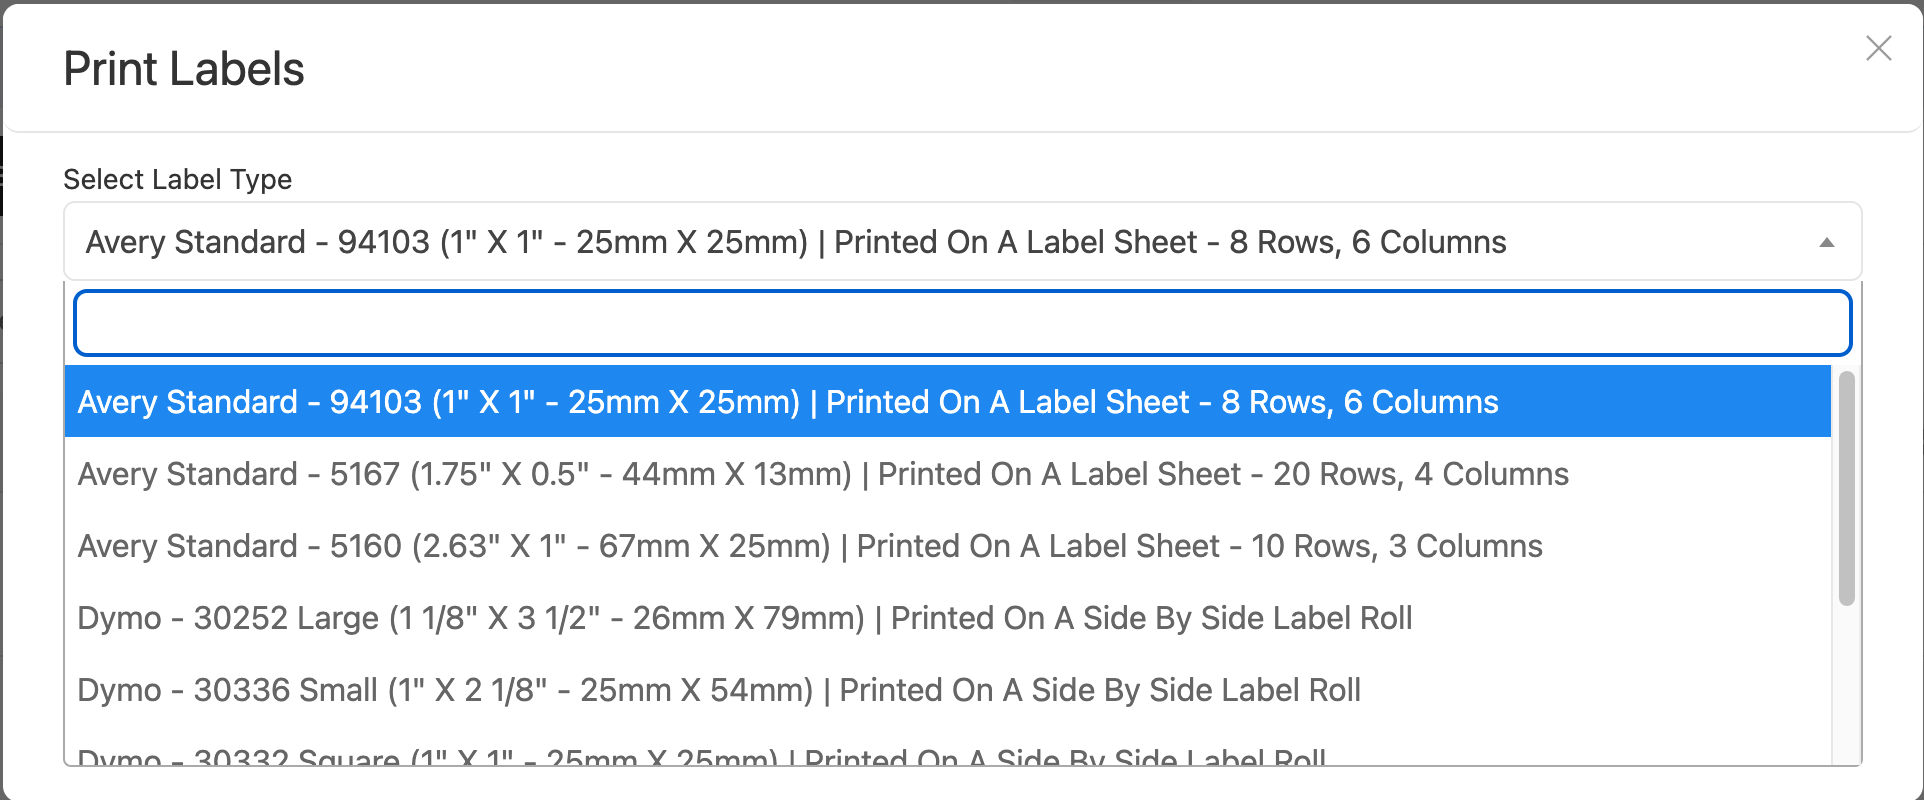Click the Print Labels heading
Image resolution: width=1924 pixels, height=800 pixels.
tap(184, 69)
